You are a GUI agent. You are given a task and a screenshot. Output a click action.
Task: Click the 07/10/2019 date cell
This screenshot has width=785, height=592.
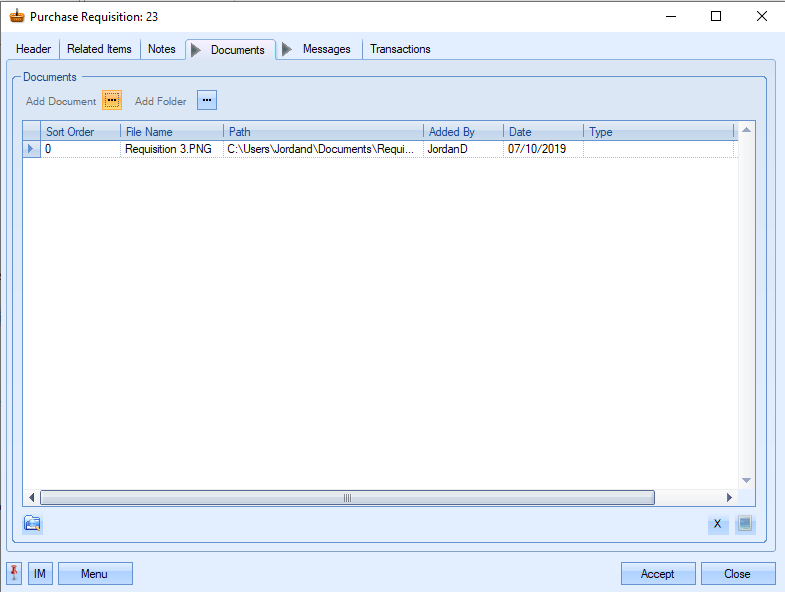(544, 149)
